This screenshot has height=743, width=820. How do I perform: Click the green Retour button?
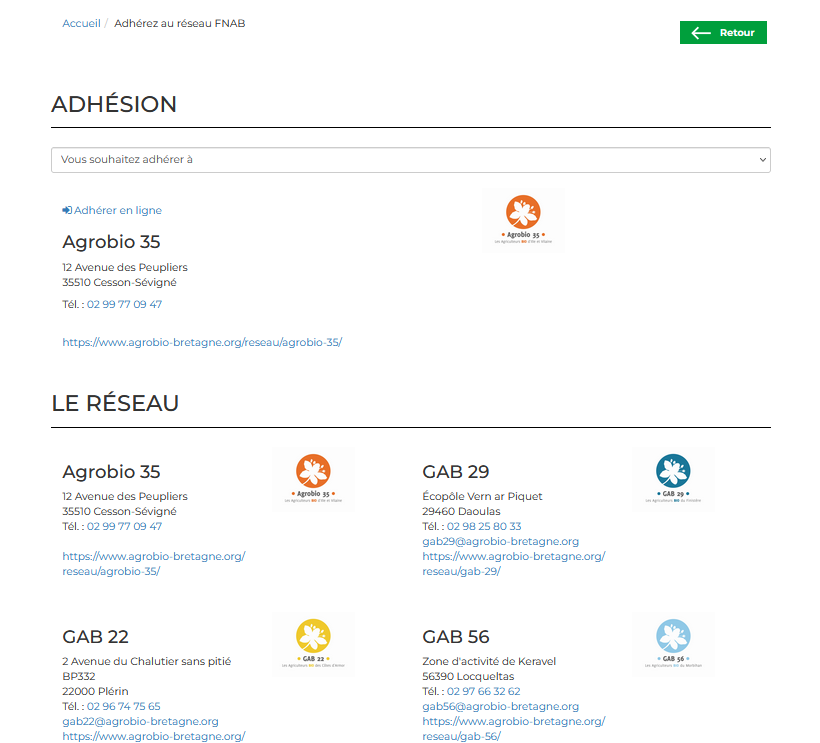(723, 32)
